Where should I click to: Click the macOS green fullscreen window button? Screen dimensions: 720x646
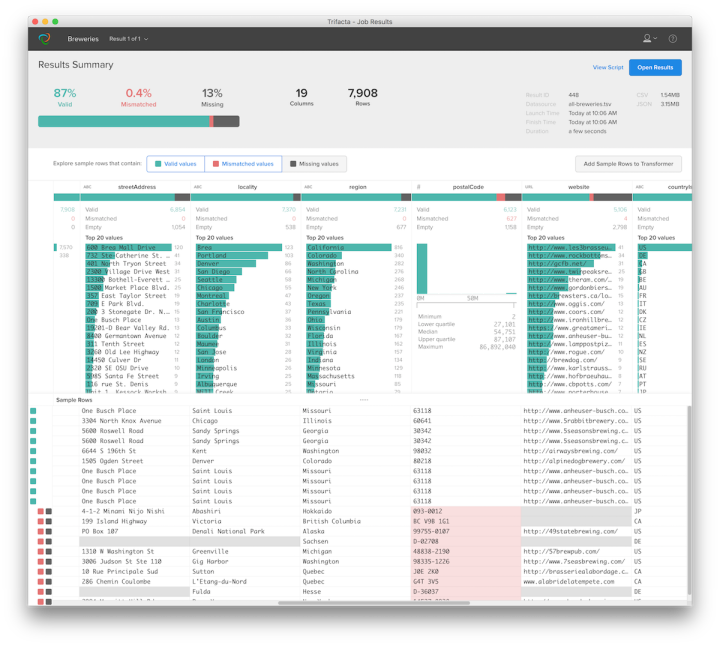(x=55, y=22)
